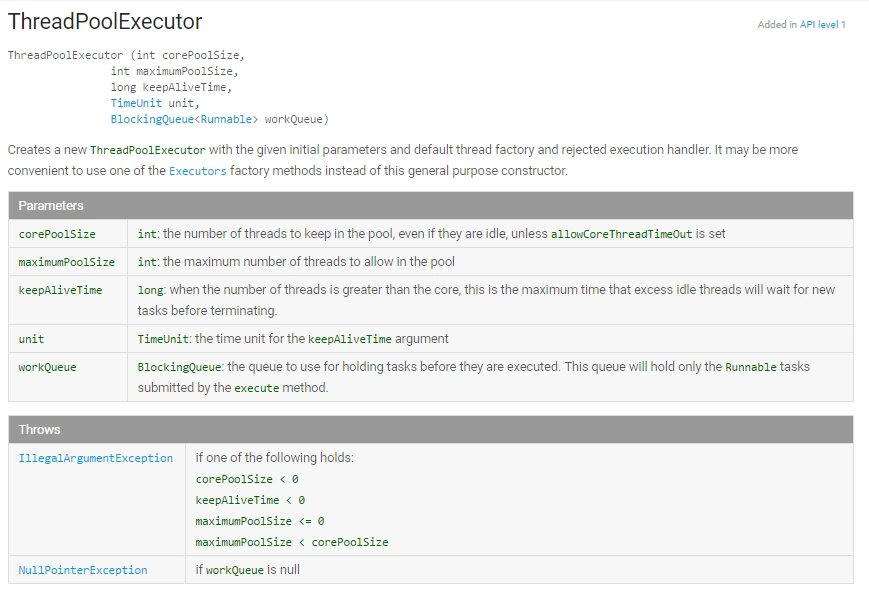Click ThreadPoolExecutor code text in description paragraph
The width and height of the screenshot is (869, 600).
pyautogui.click(x=147, y=150)
